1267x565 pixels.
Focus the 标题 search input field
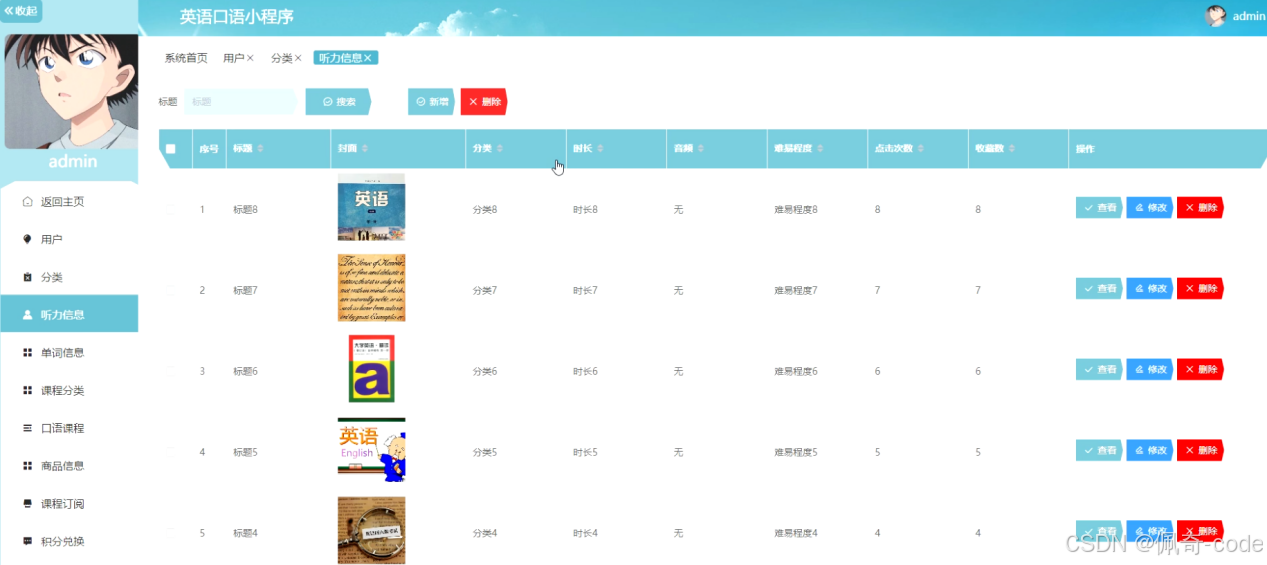tap(239, 102)
